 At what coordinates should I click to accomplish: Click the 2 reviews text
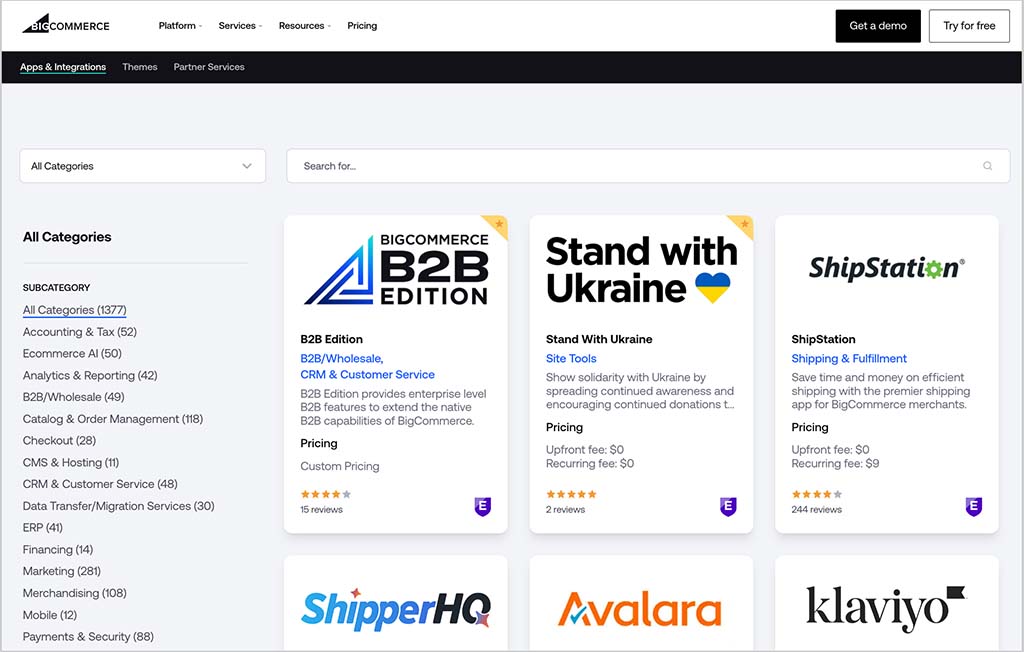[566, 510]
